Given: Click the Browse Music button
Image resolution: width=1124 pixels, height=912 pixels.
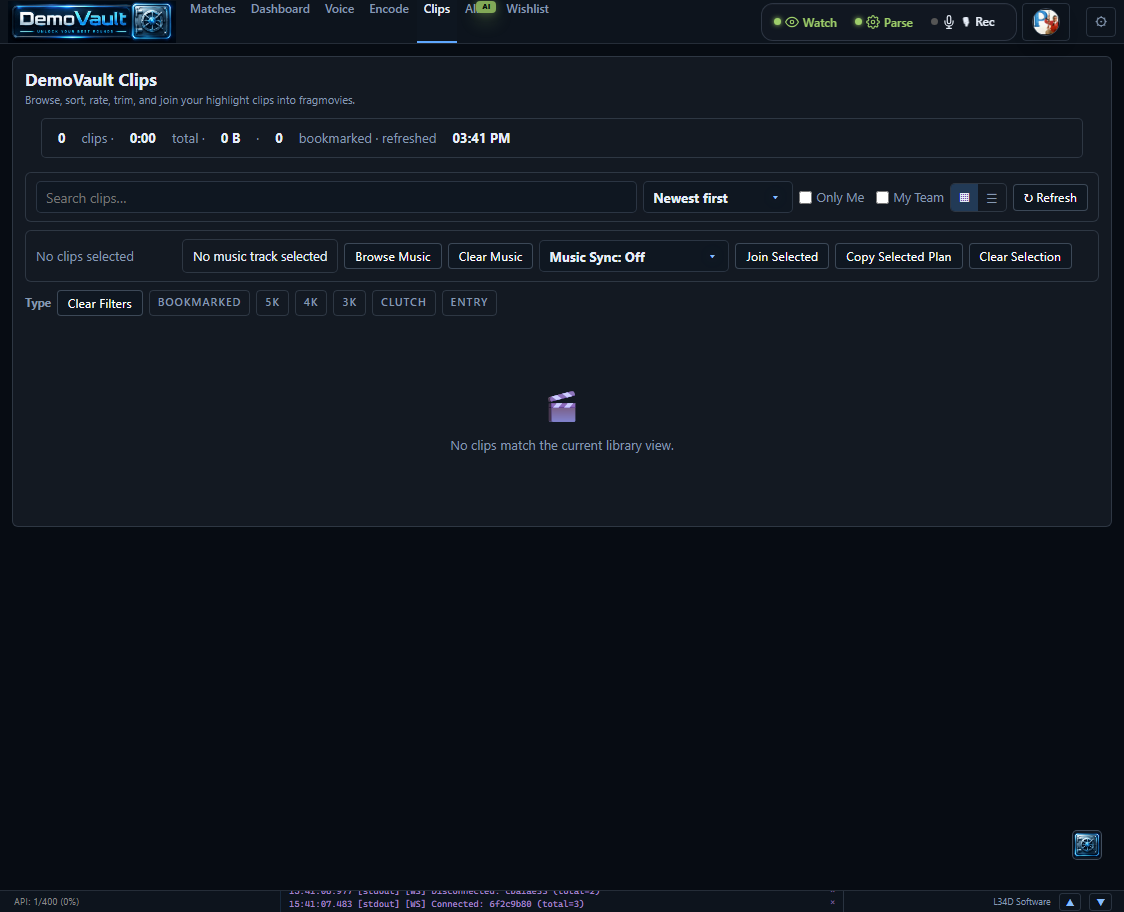Looking at the screenshot, I should pyautogui.click(x=393, y=257).
